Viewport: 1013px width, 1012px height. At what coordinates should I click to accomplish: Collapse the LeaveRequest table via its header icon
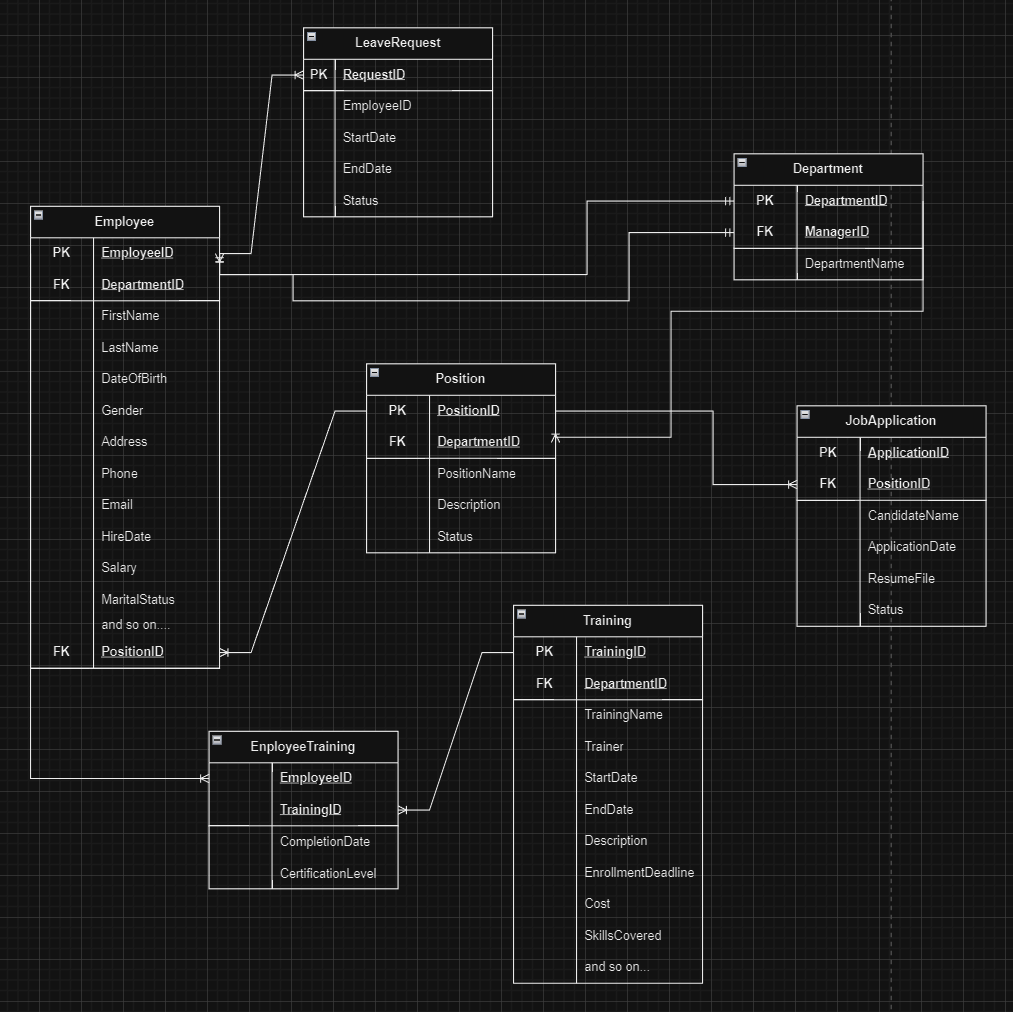pyautogui.click(x=312, y=36)
